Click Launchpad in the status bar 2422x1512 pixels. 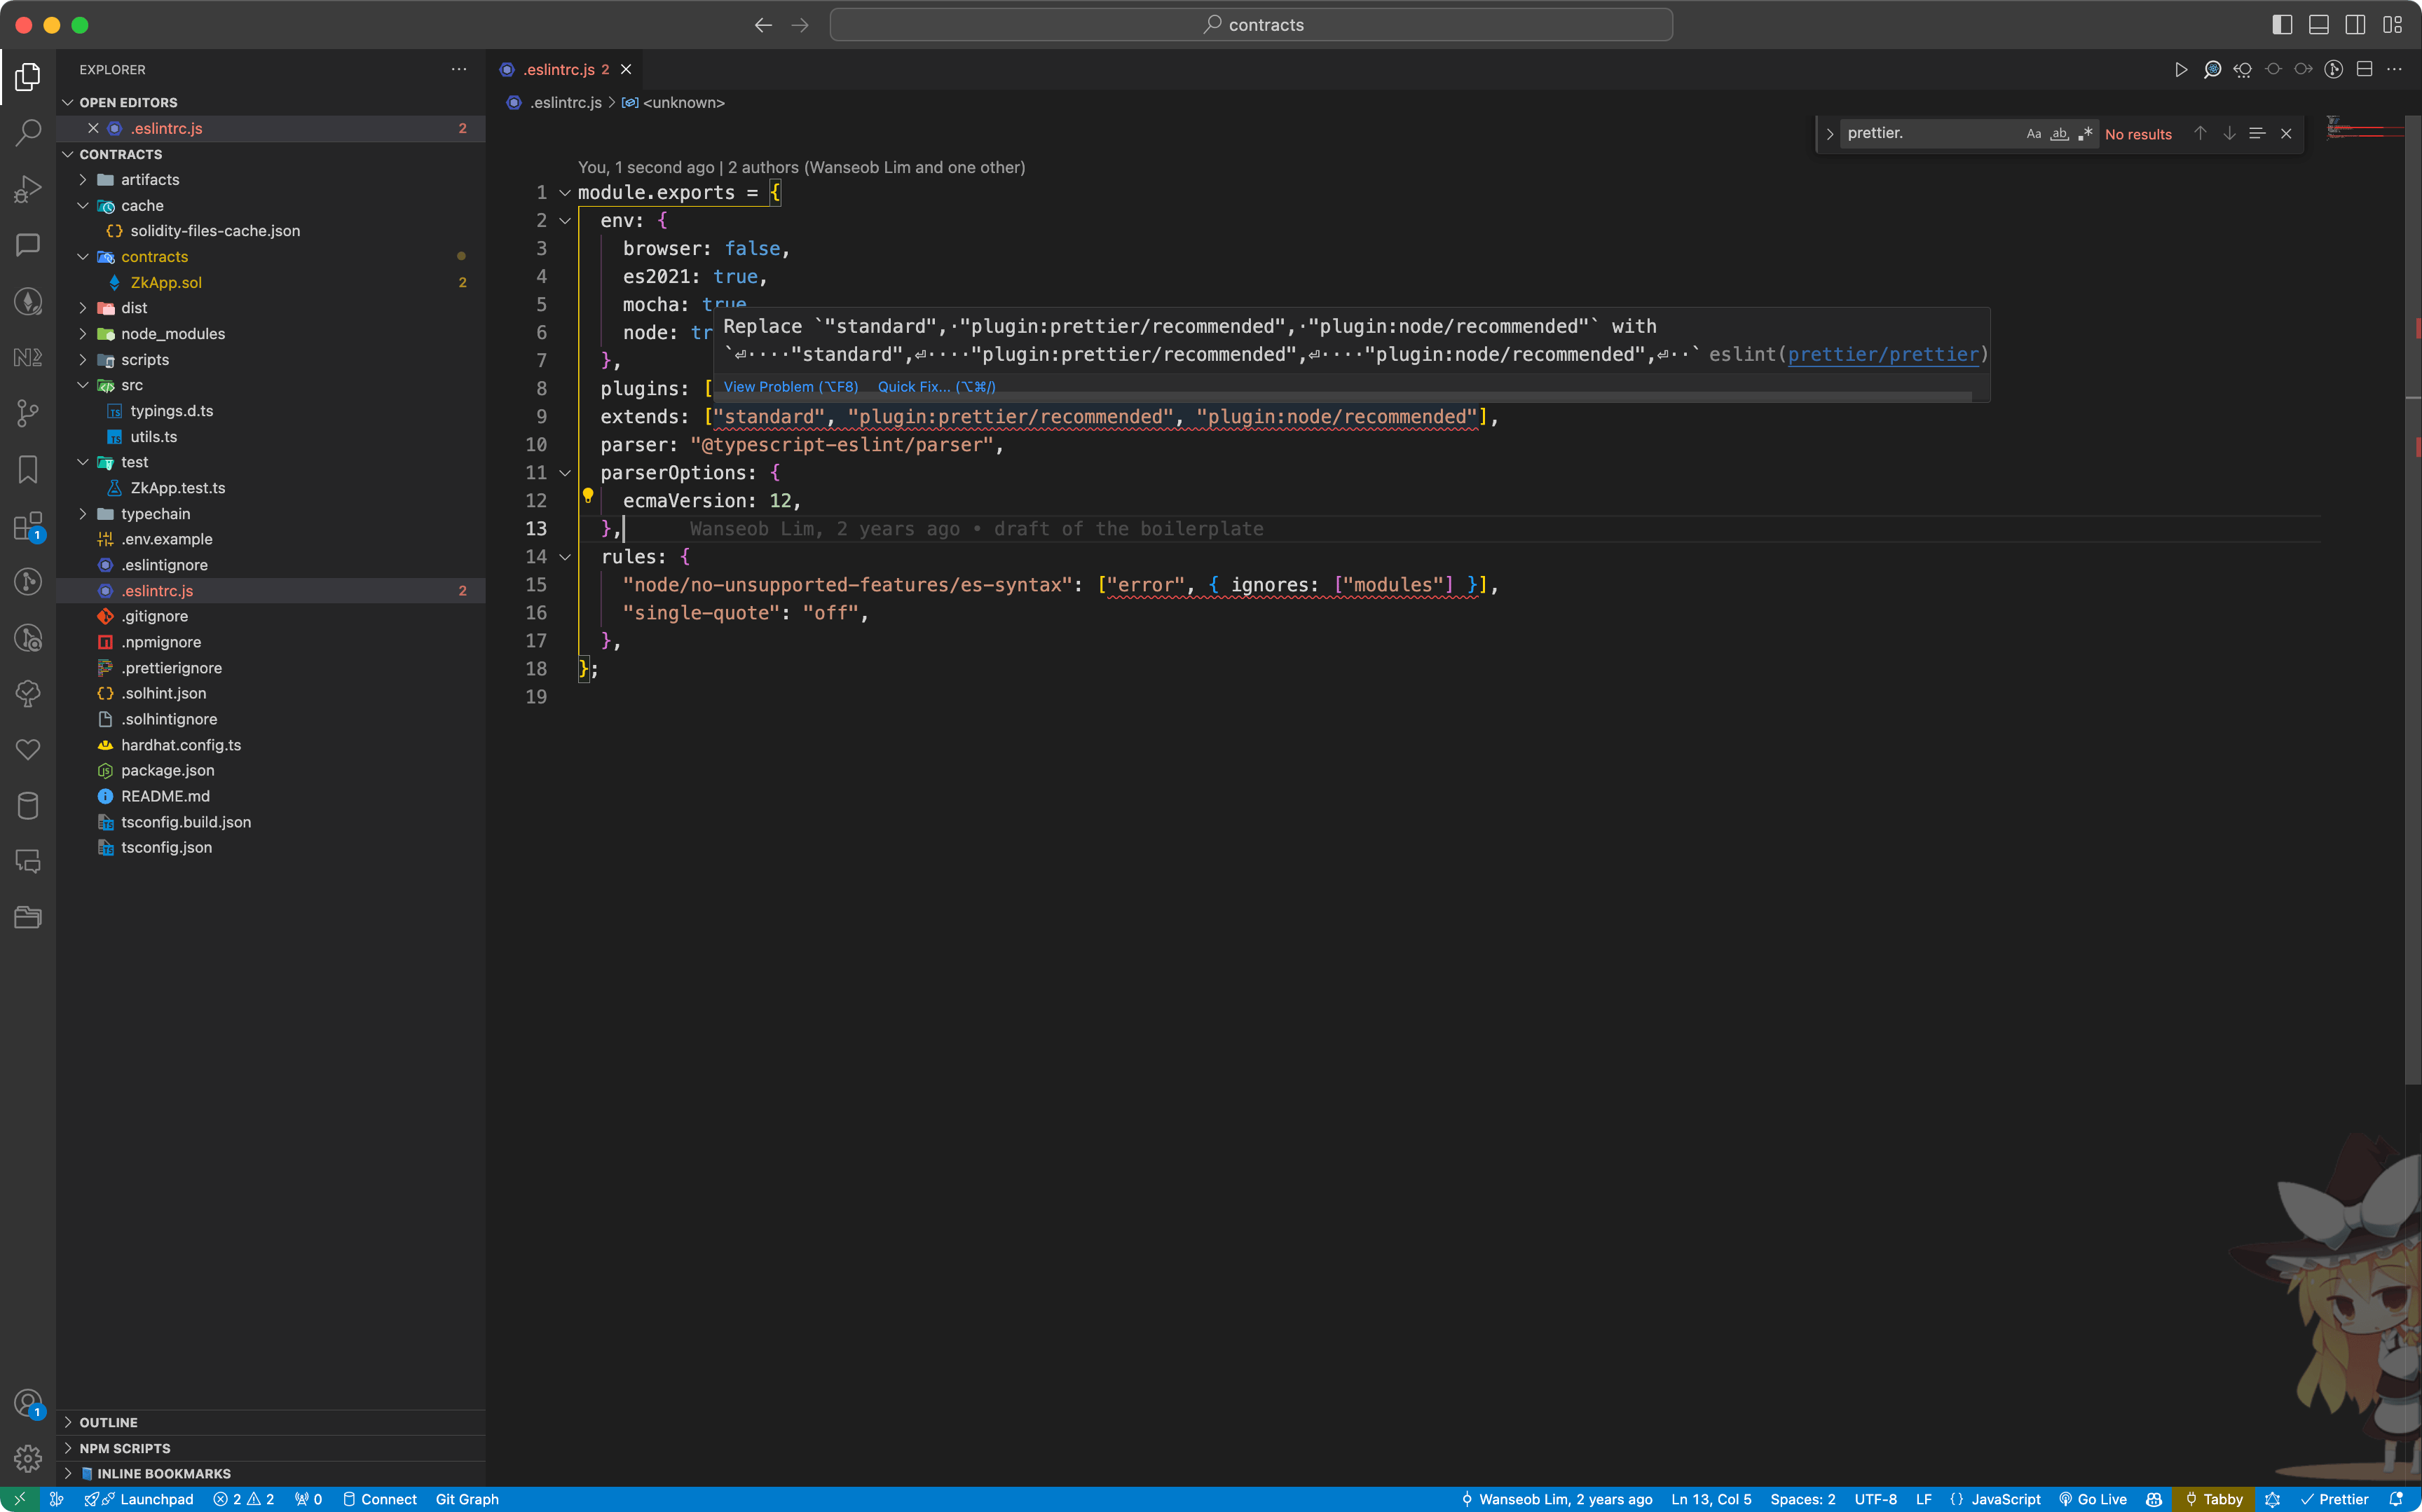click(x=139, y=1499)
